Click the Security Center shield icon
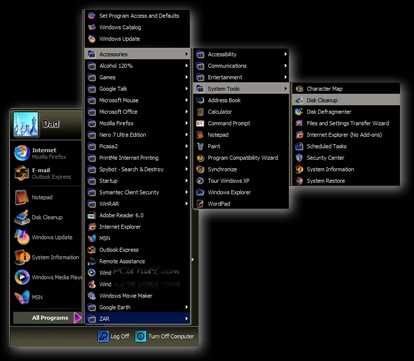Image resolution: width=414 pixels, height=361 pixels. click(x=299, y=158)
